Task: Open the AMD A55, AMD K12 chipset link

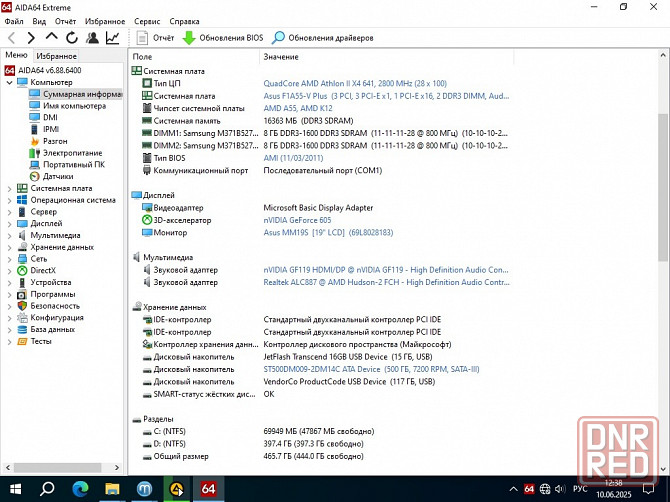Action: [298, 108]
